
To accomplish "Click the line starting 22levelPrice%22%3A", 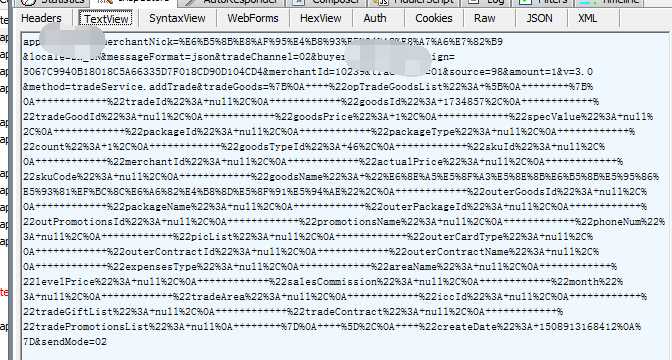I will pyautogui.click(x=323, y=282).
